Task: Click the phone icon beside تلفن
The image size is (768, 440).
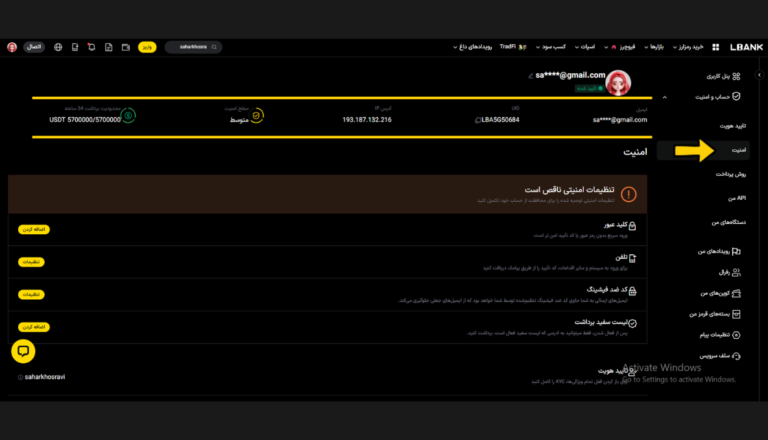Action: (x=632, y=258)
